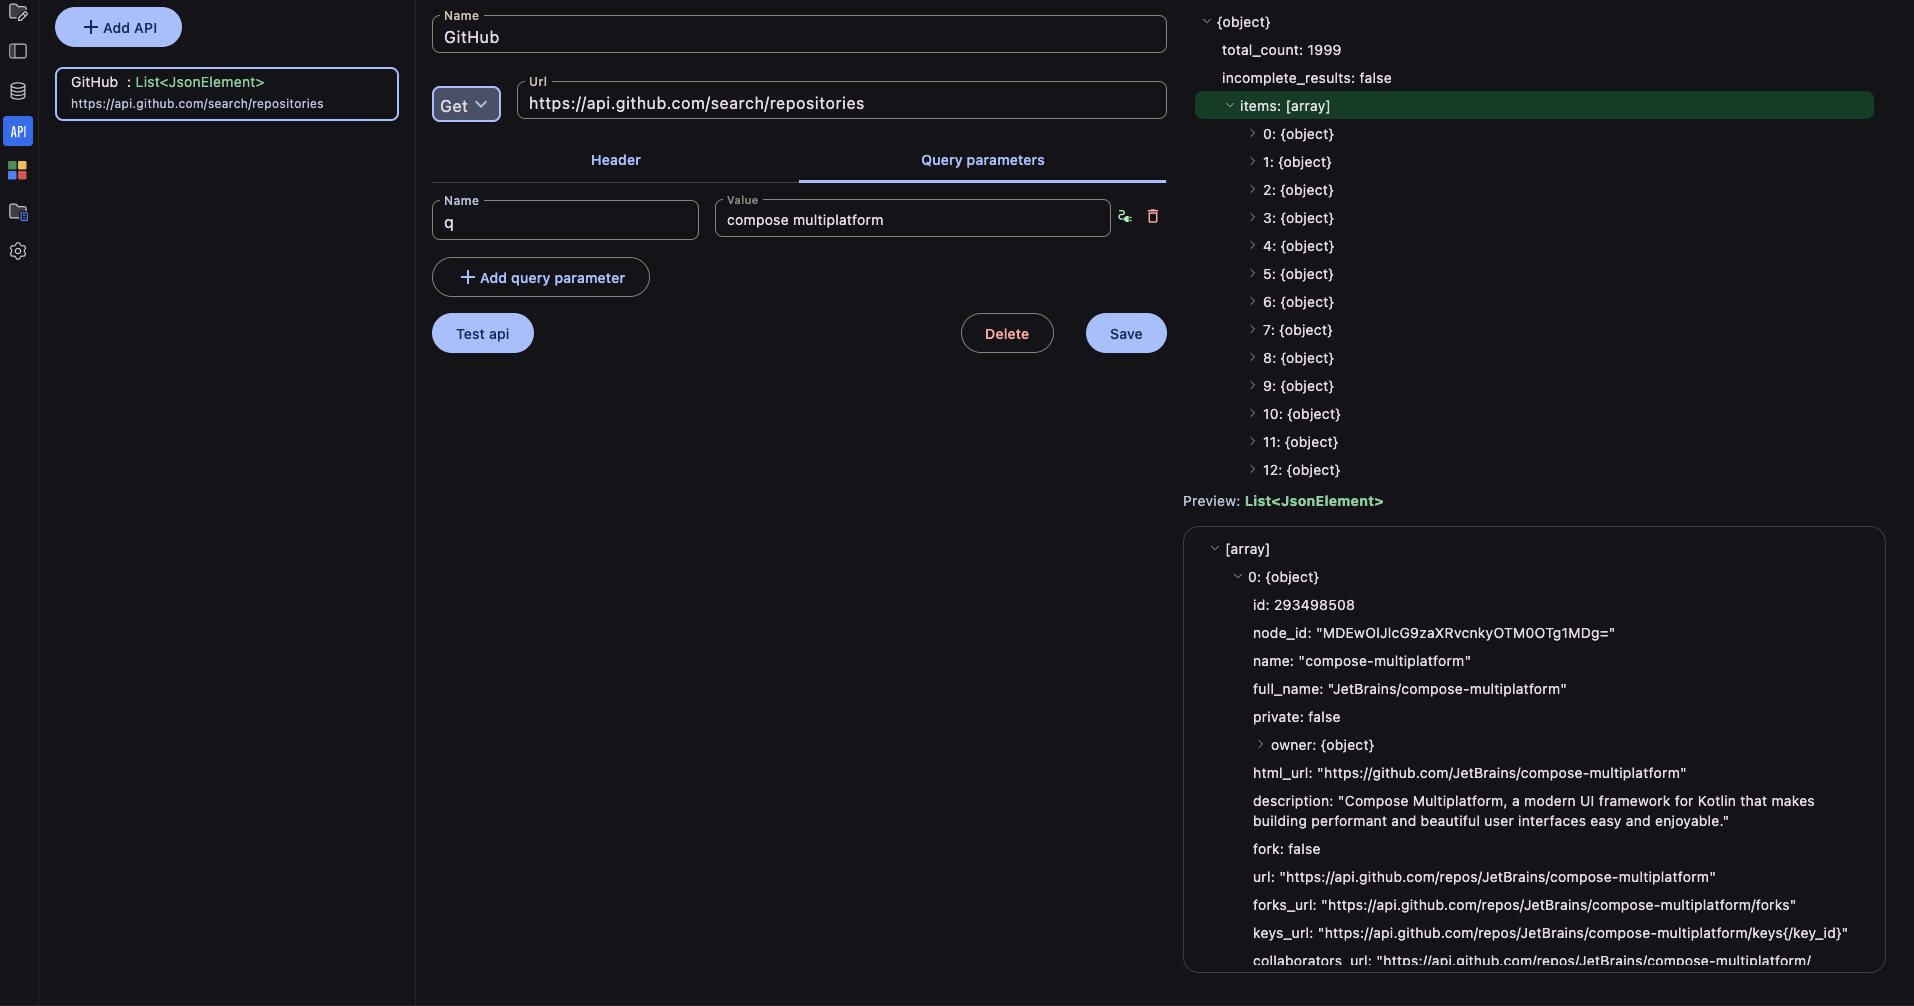Collapse the preview [array] node

point(1215,549)
